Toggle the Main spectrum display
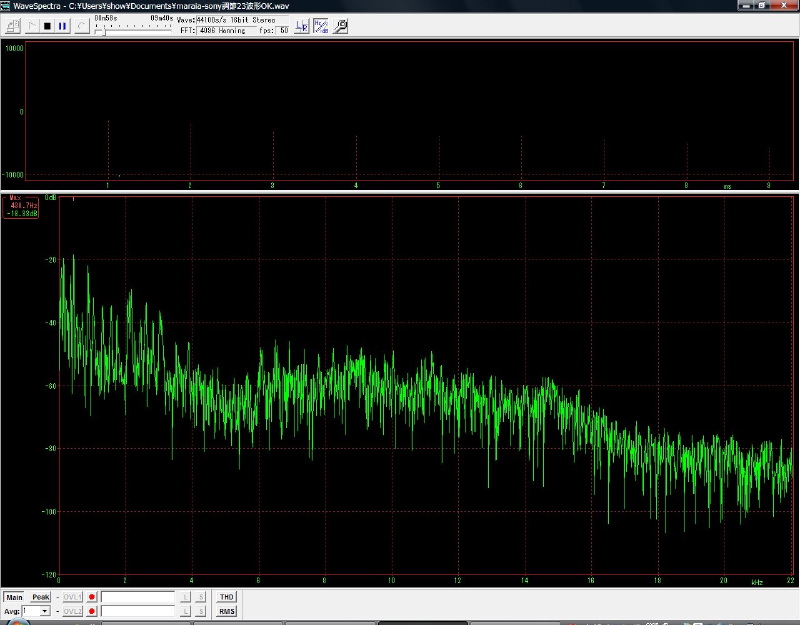Viewport: 800px width, 625px height. click(x=15, y=597)
